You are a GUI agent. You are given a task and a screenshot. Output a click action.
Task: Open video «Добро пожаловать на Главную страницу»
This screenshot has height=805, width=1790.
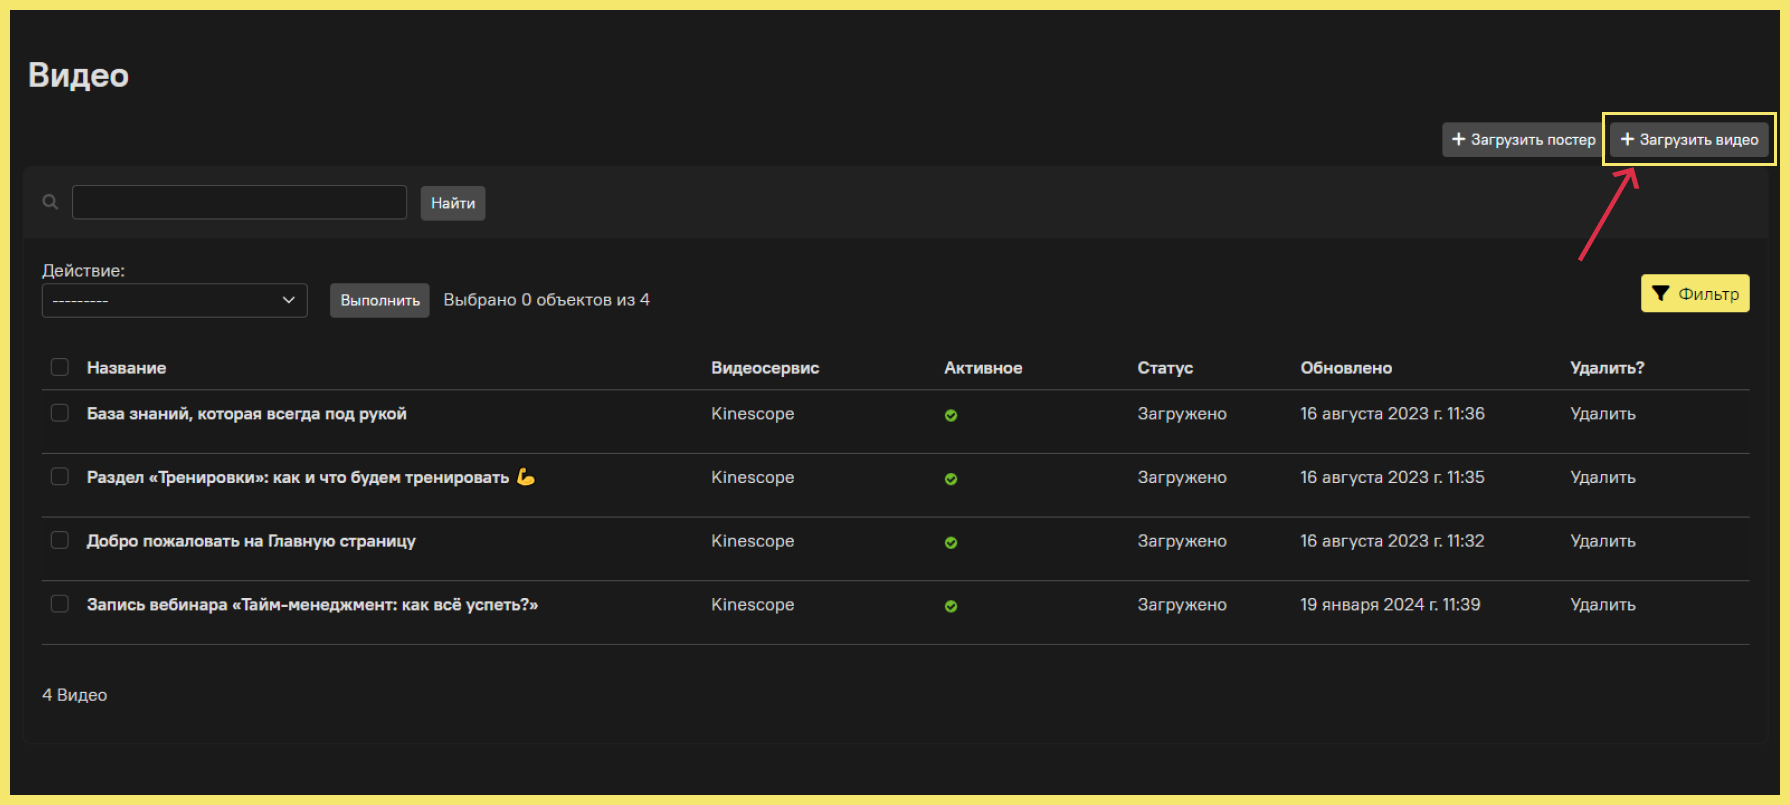pos(251,541)
